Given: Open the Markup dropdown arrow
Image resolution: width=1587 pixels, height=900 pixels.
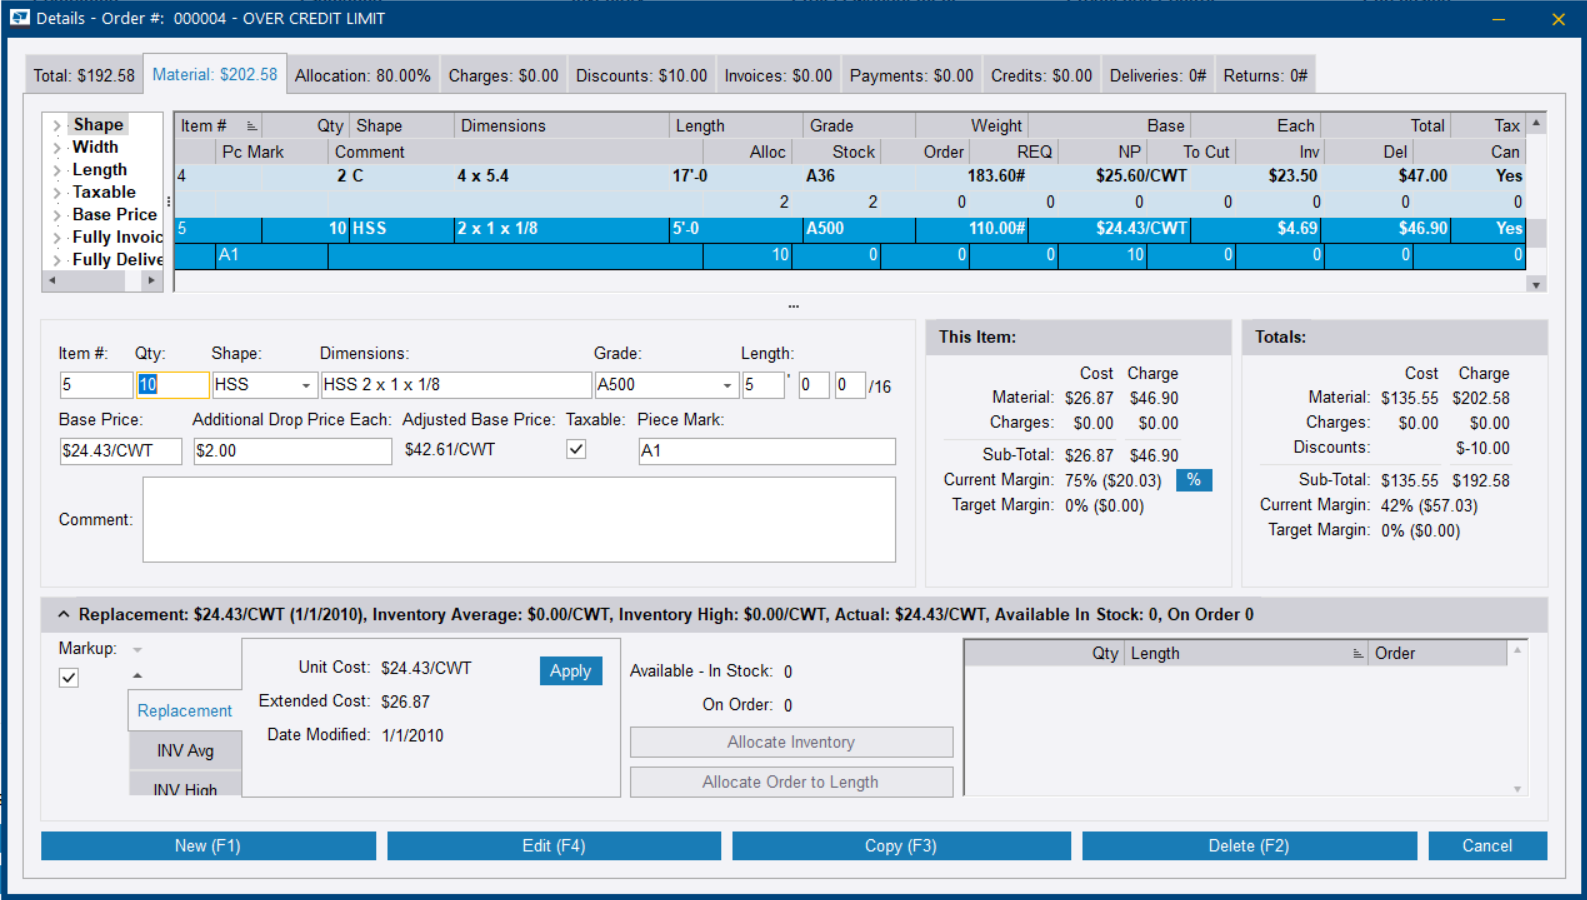Looking at the screenshot, I should coord(138,650).
